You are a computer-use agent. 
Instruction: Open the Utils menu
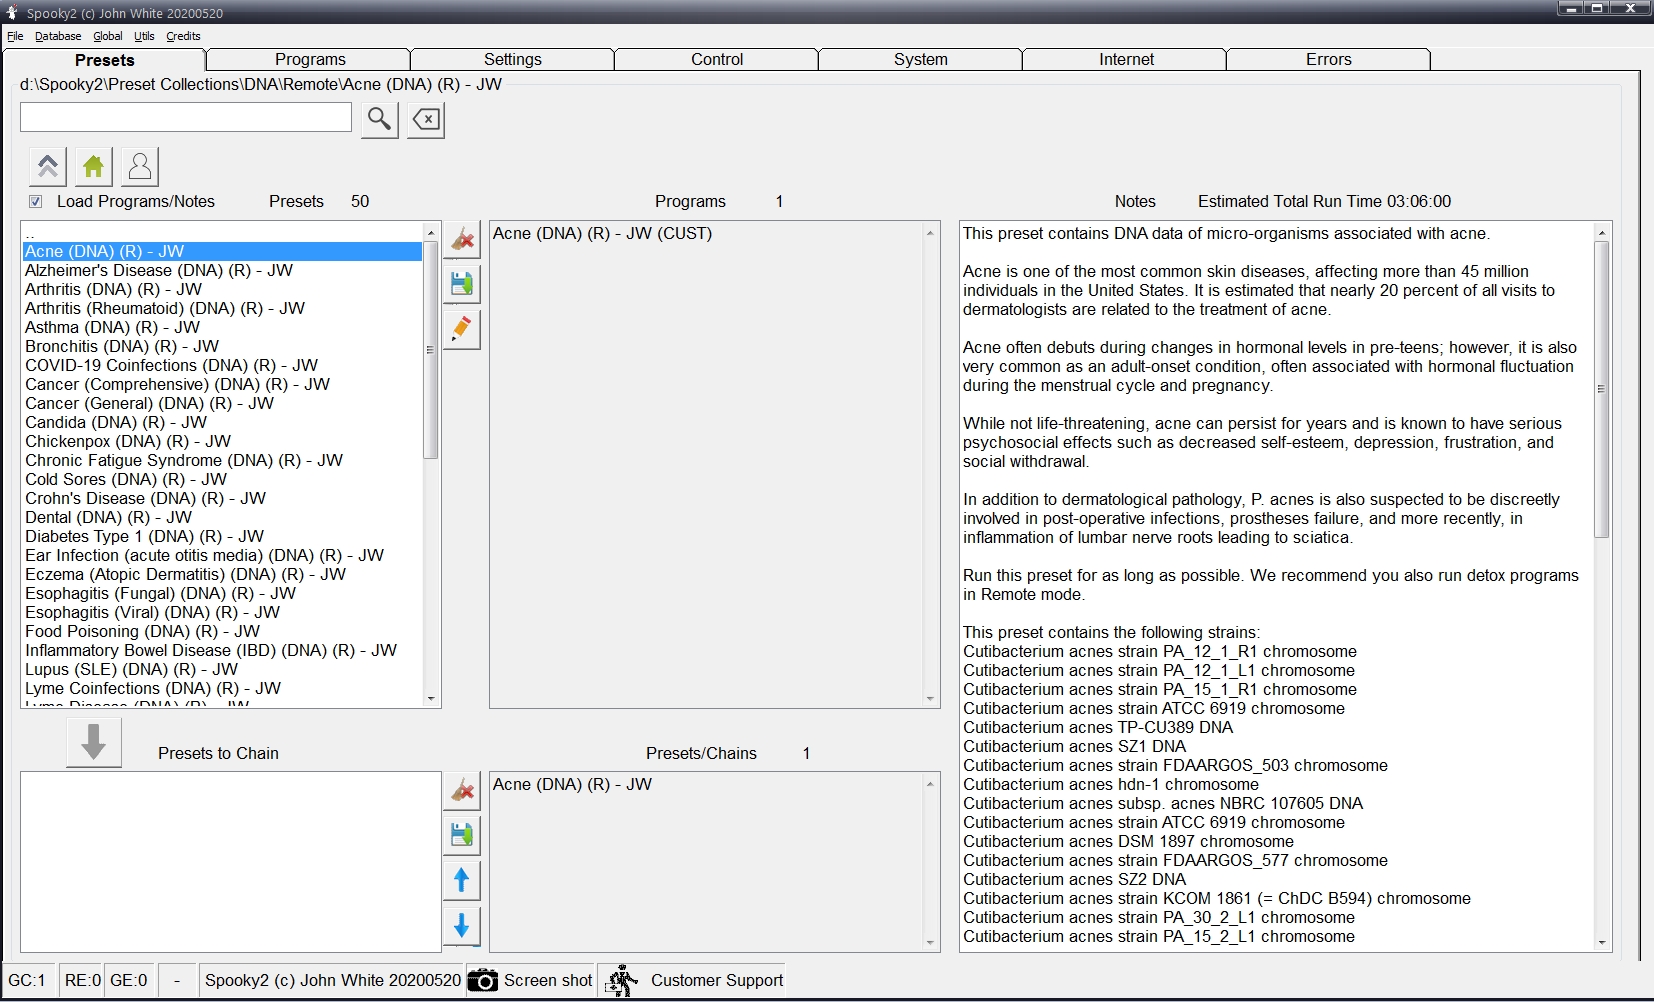pyautogui.click(x=145, y=36)
